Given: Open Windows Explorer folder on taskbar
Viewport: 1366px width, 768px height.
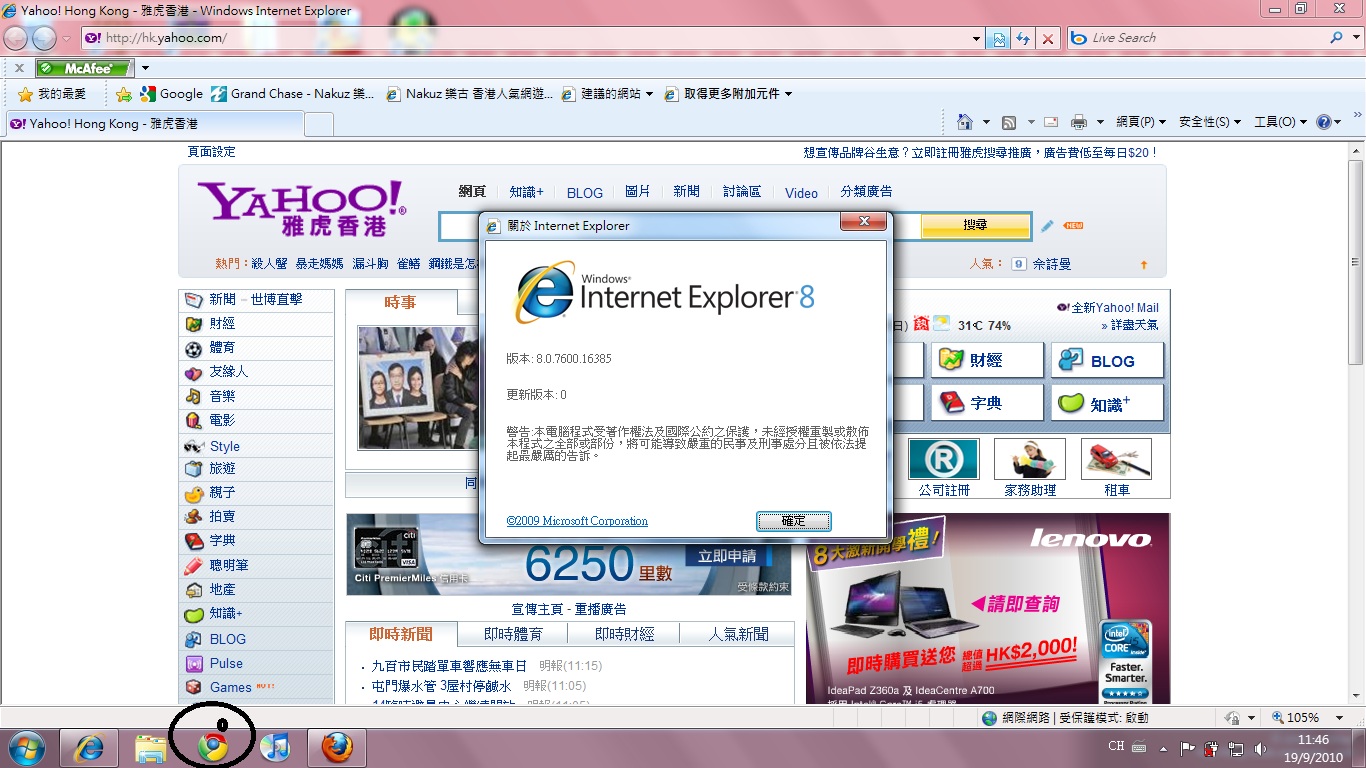Looking at the screenshot, I should pyautogui.click(x=151, y=747).
